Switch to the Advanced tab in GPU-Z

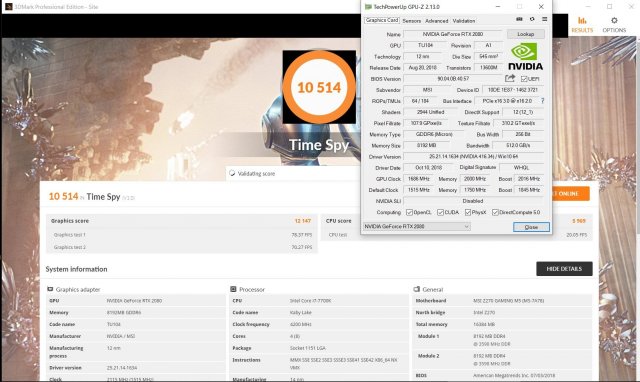(x=437, y=20)
